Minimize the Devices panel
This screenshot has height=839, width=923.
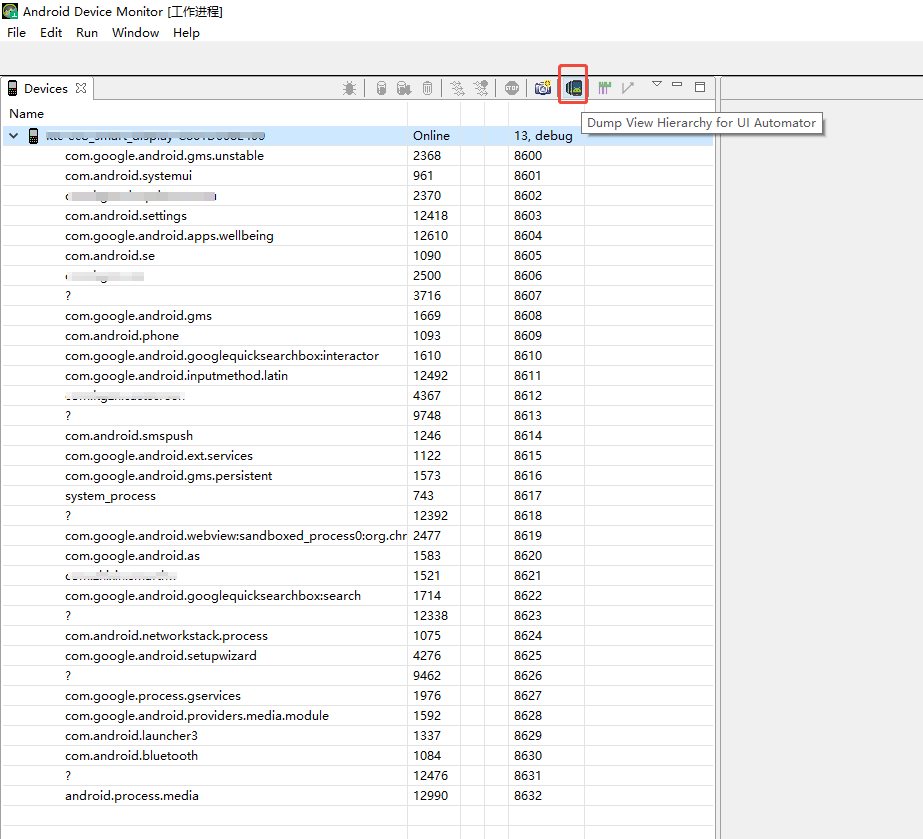pos(677,84)
